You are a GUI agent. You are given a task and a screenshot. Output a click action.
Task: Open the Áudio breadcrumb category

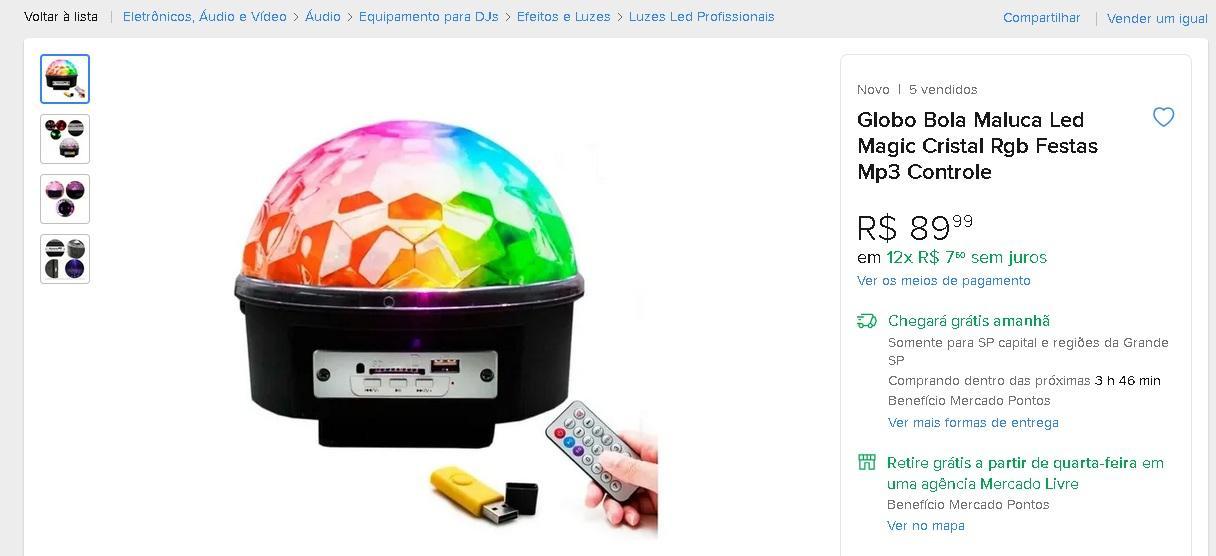323,17
